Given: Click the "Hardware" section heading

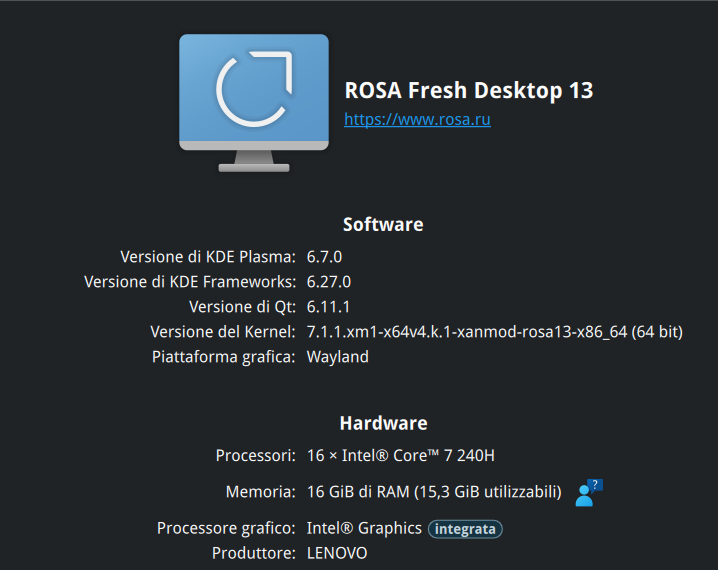Looking at the screenshot, I should (383, 423).
